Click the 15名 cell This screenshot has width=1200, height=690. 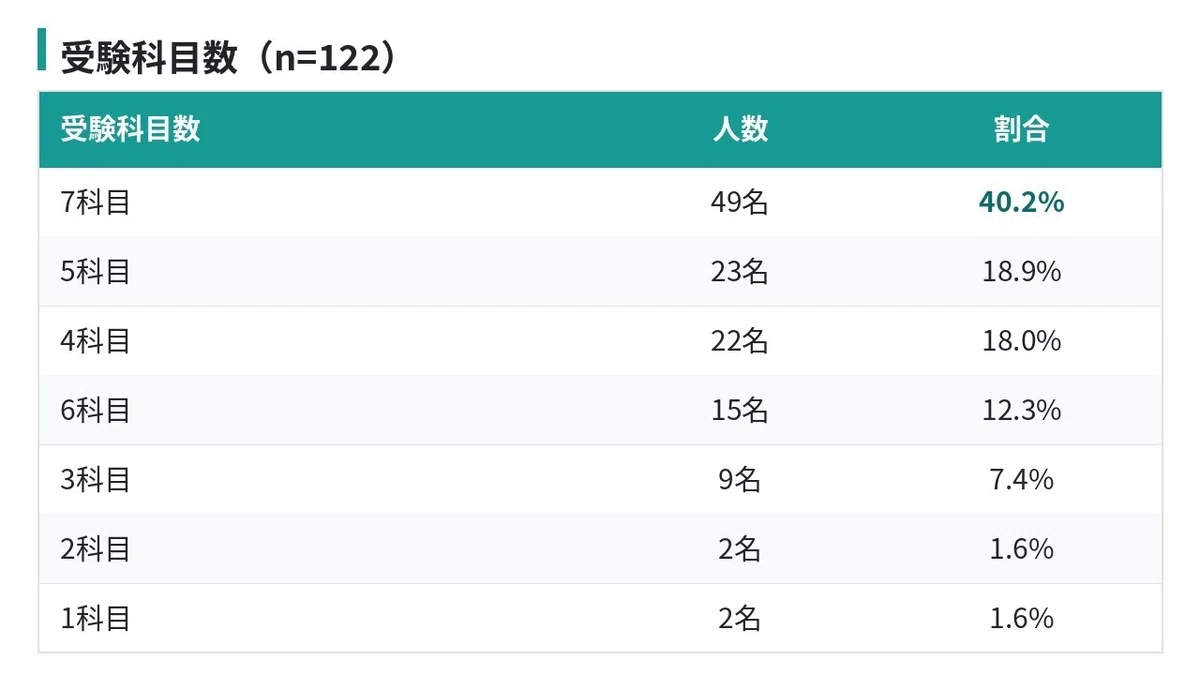coord(740,410)
